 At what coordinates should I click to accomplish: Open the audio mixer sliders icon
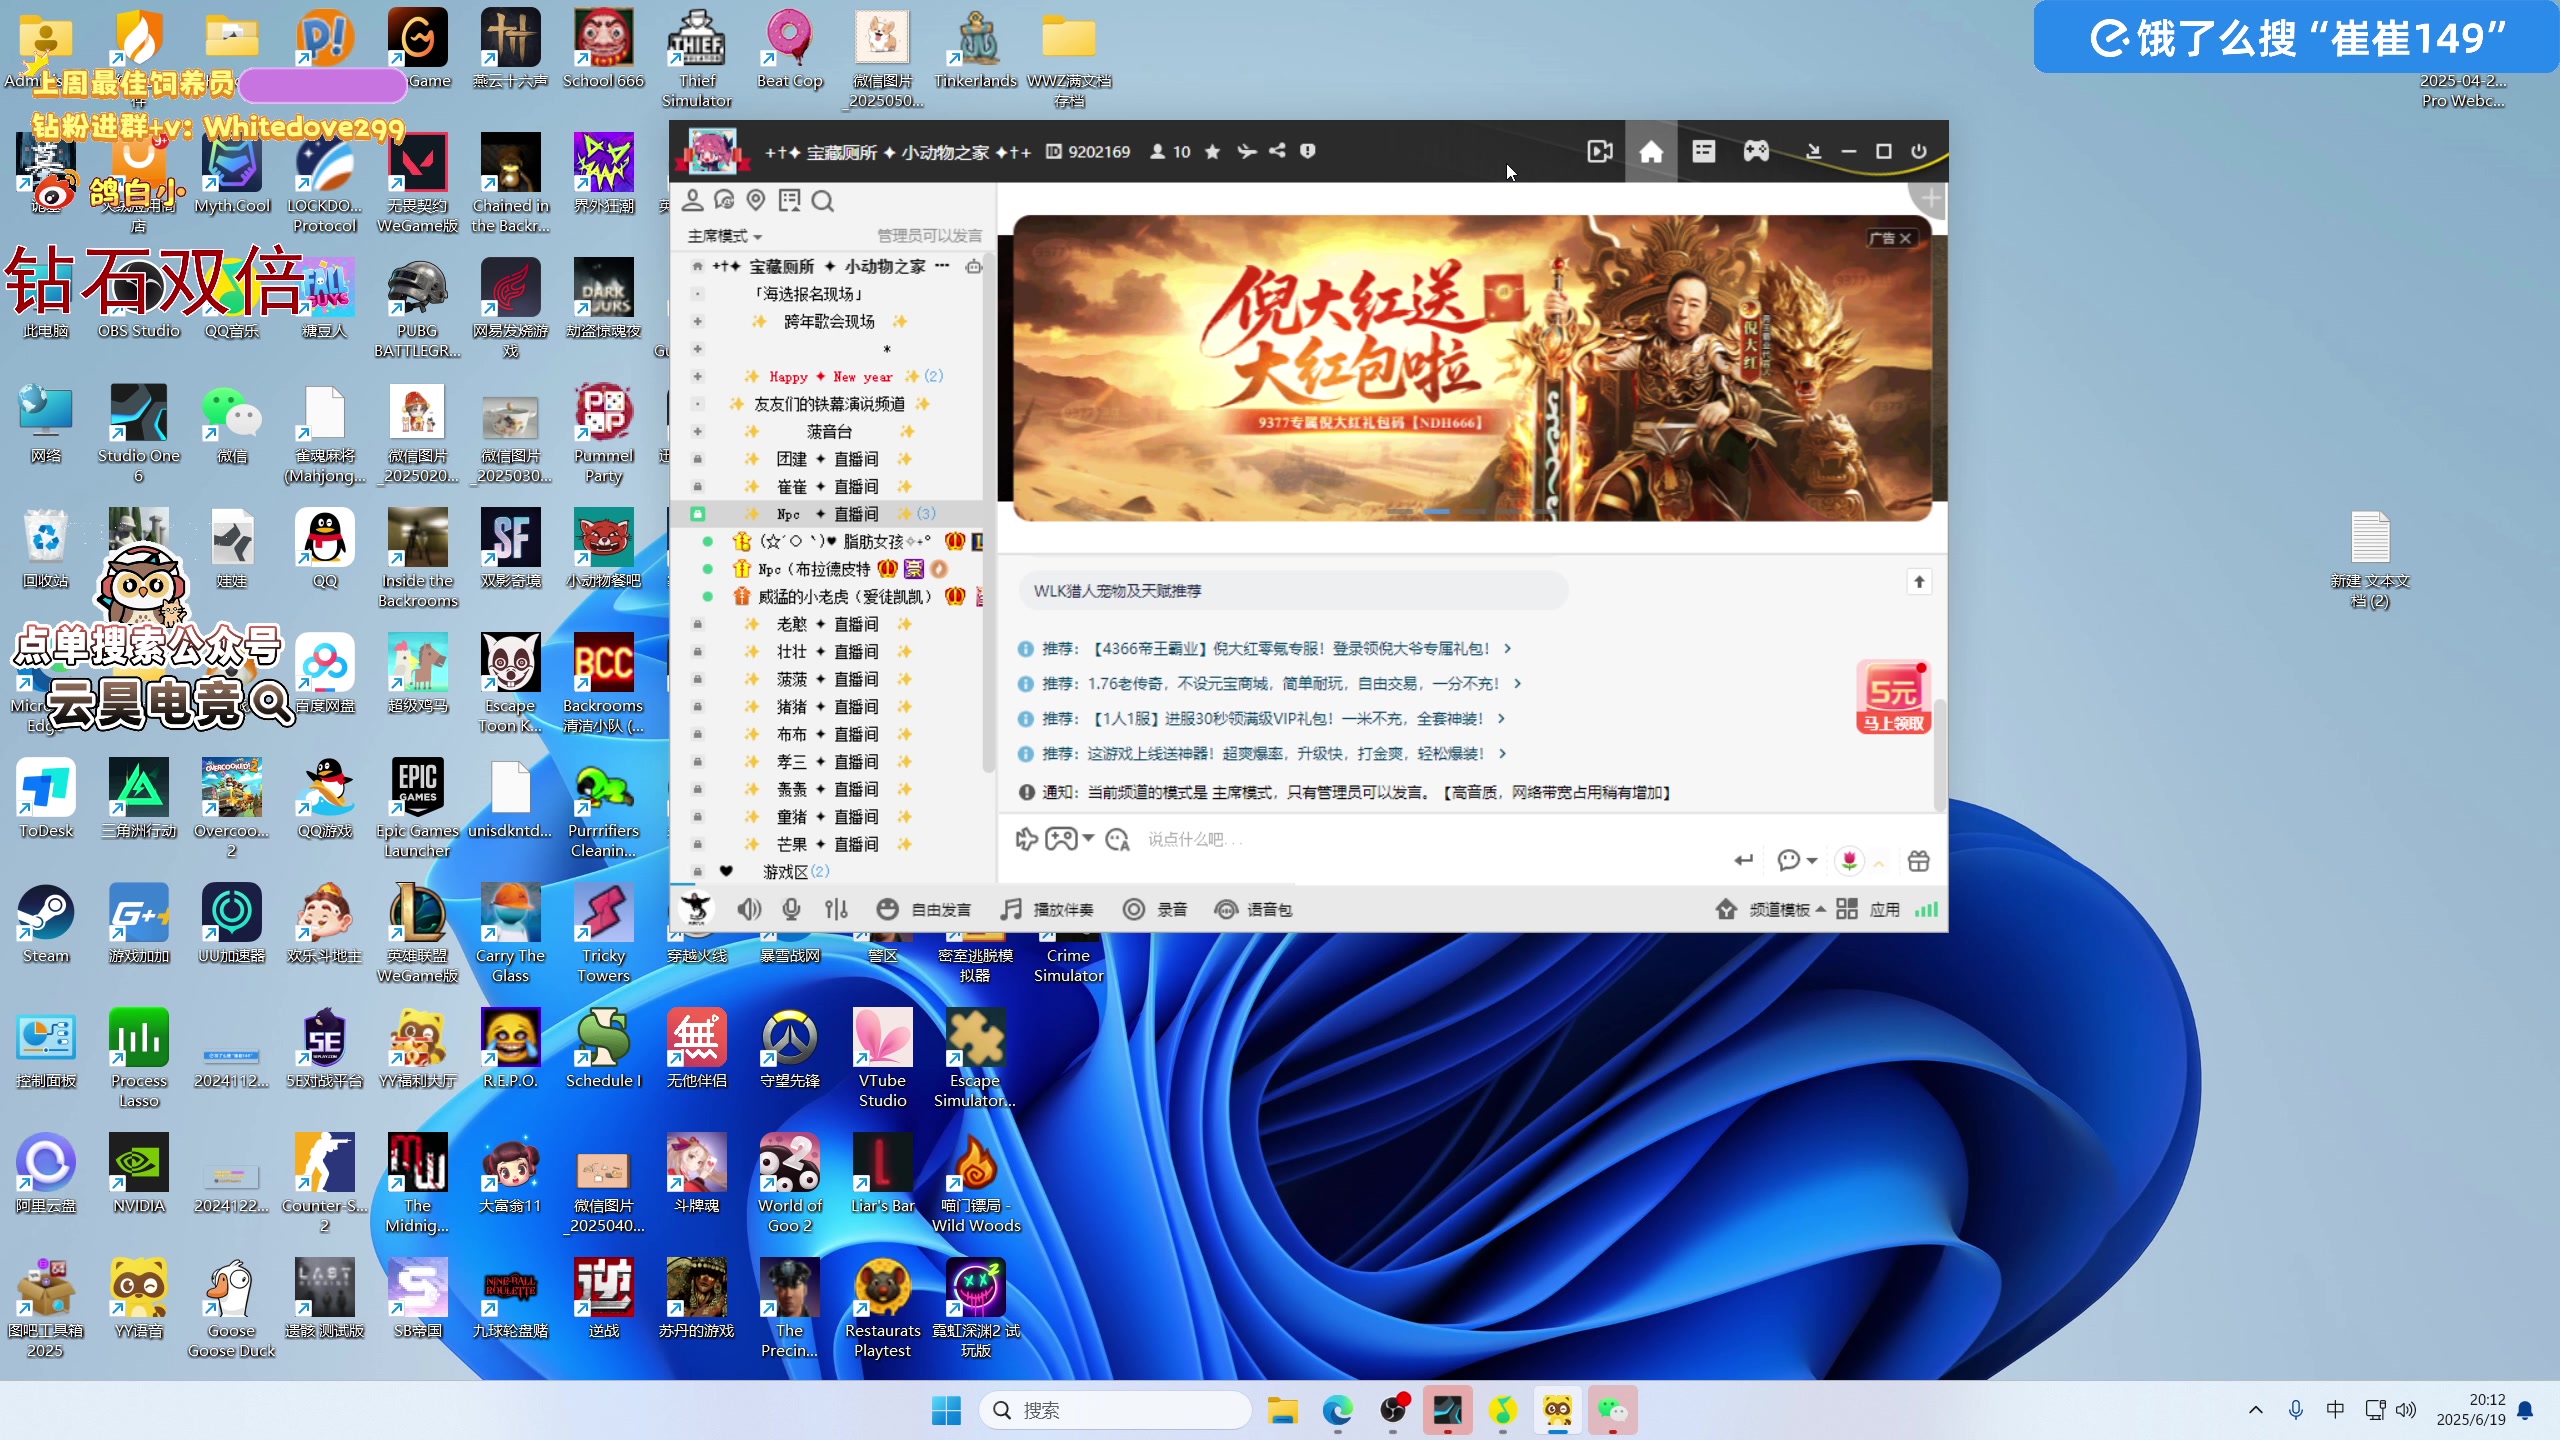pos(836,909)
